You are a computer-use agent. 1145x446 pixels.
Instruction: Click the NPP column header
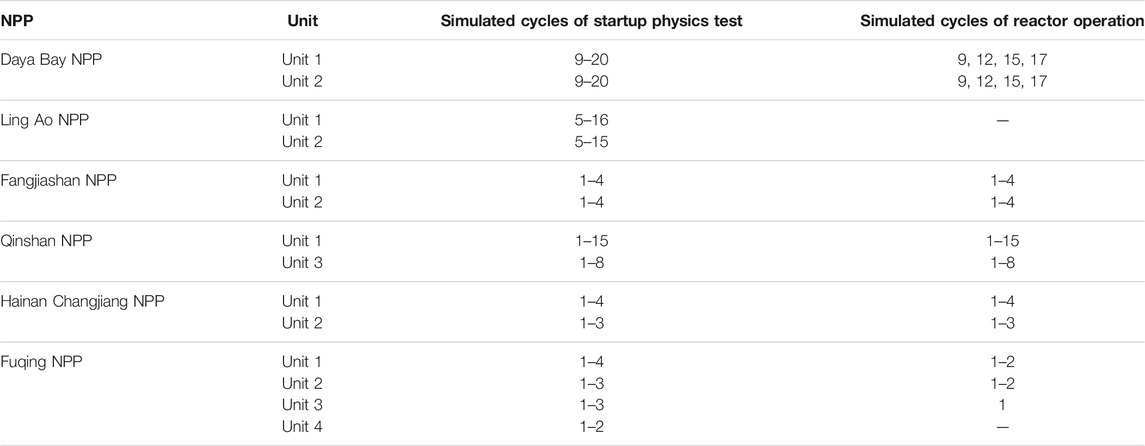point(16,21)
